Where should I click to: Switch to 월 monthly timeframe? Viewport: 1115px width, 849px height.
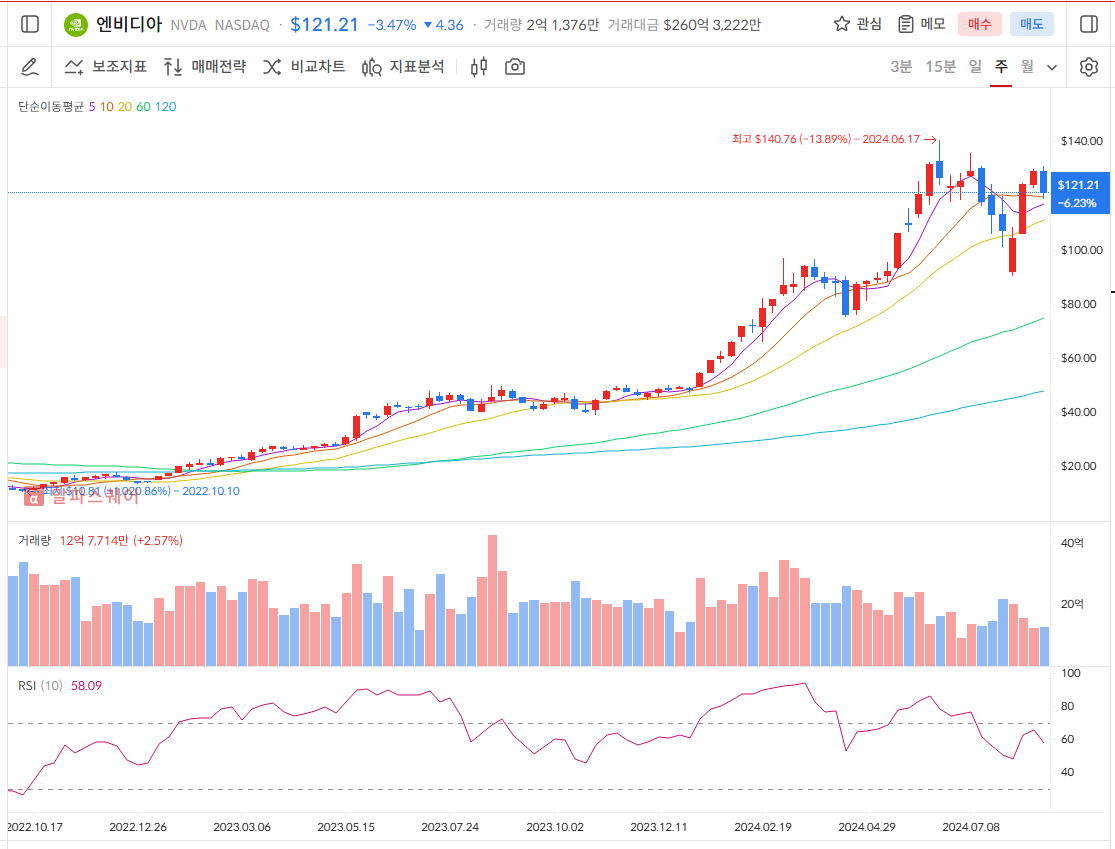(x=1027, y=67)
